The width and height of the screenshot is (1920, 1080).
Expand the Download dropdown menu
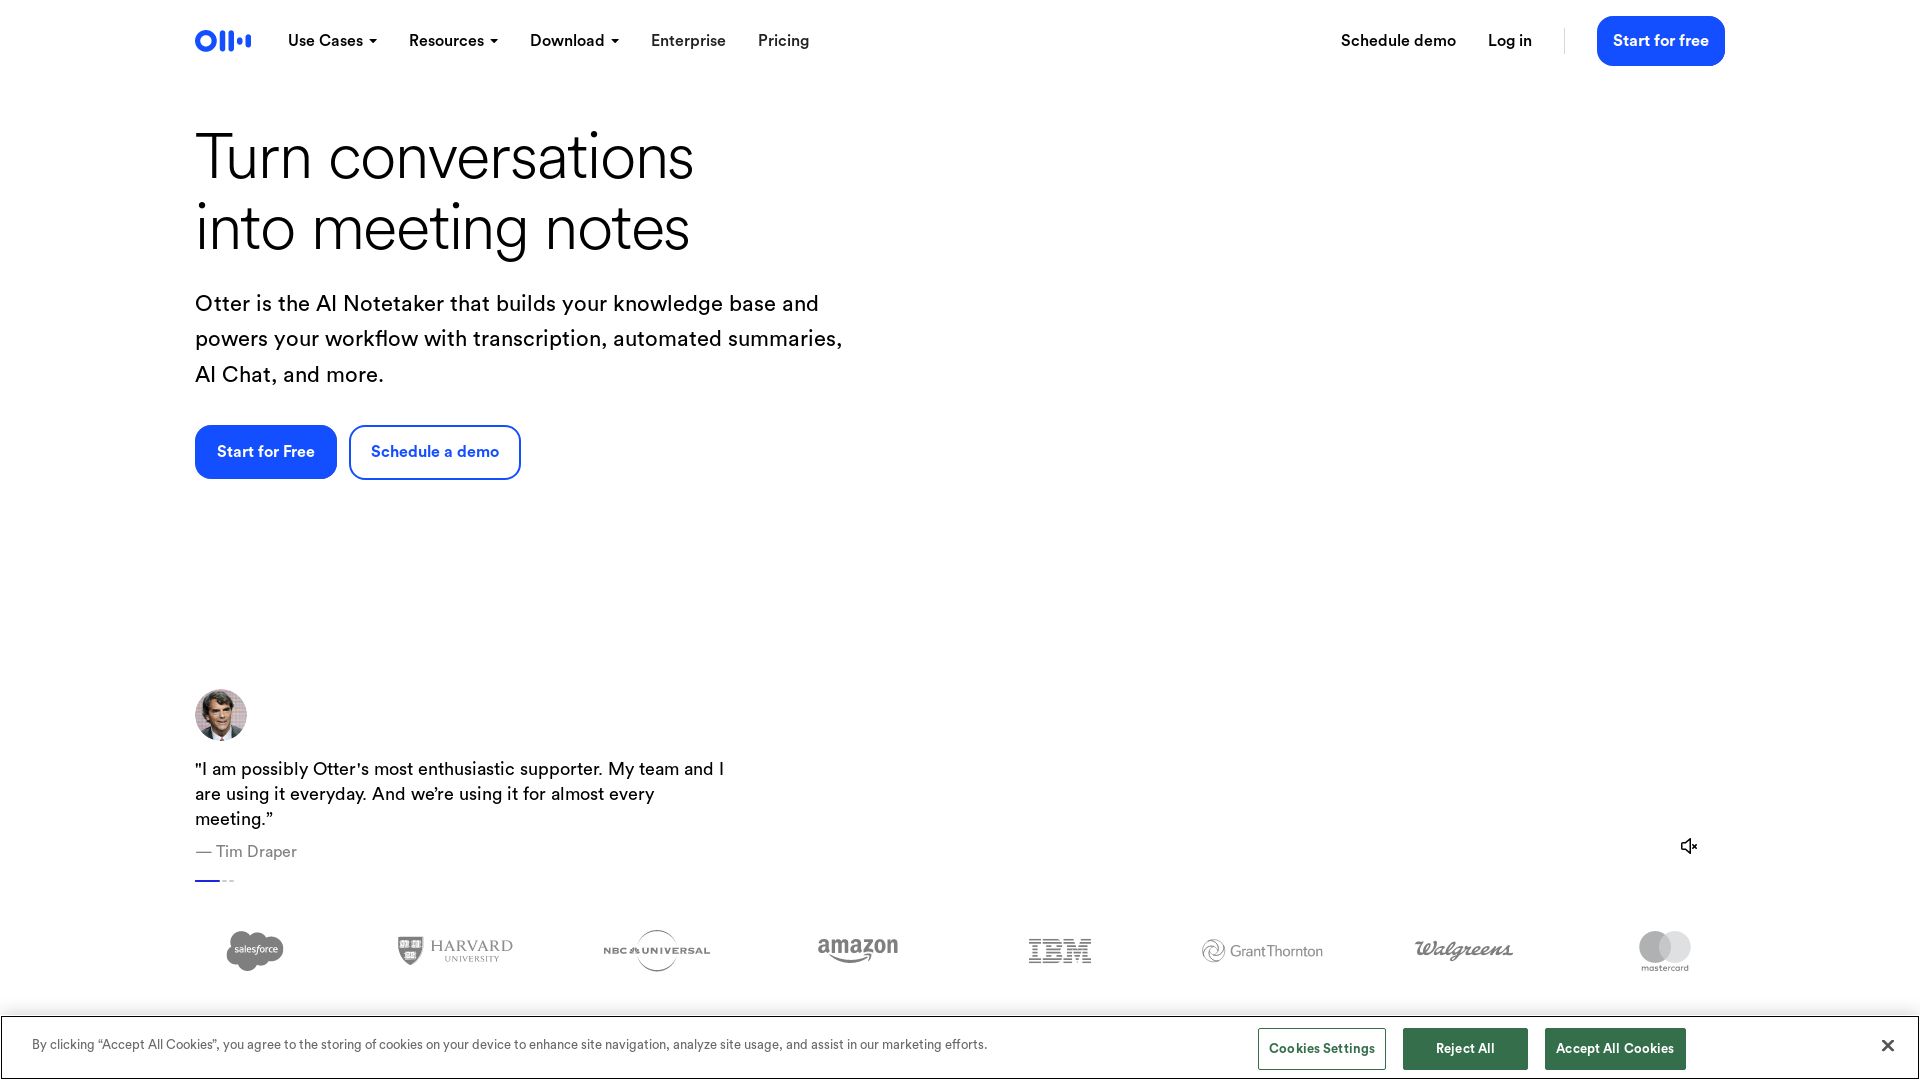click(574, 41)
